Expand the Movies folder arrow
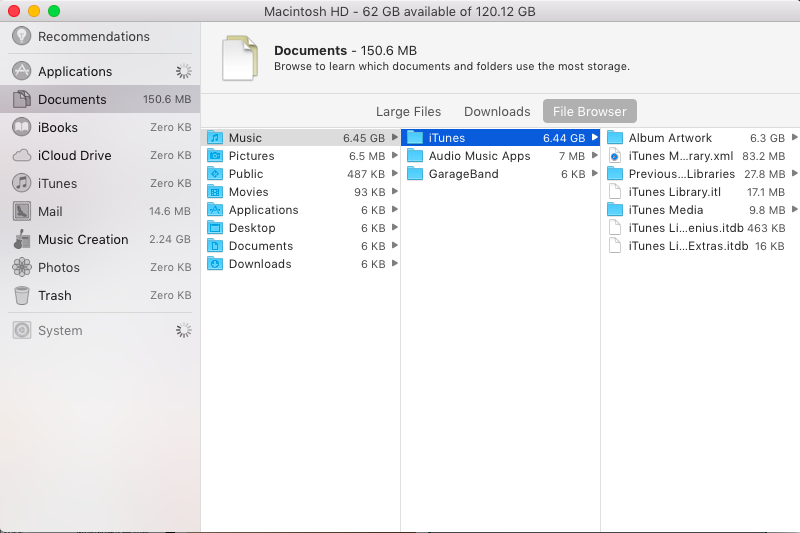 click(x=394, y=191)
